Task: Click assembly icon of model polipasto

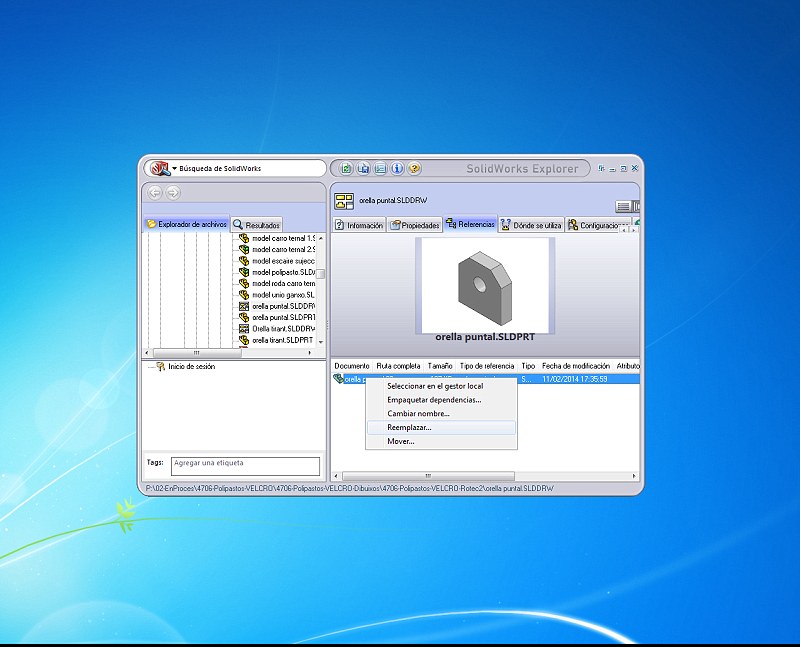Action: [244, 272]
